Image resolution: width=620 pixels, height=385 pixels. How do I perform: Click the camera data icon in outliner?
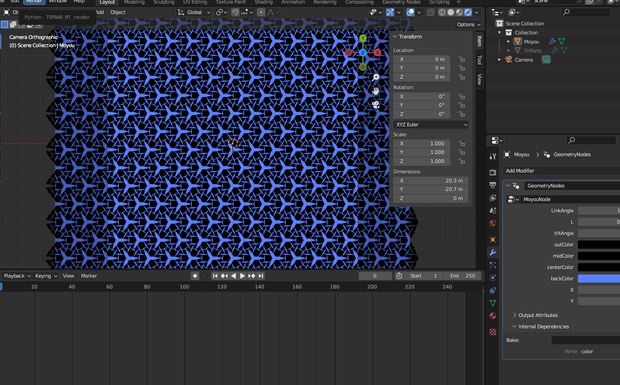pos(546,60)
